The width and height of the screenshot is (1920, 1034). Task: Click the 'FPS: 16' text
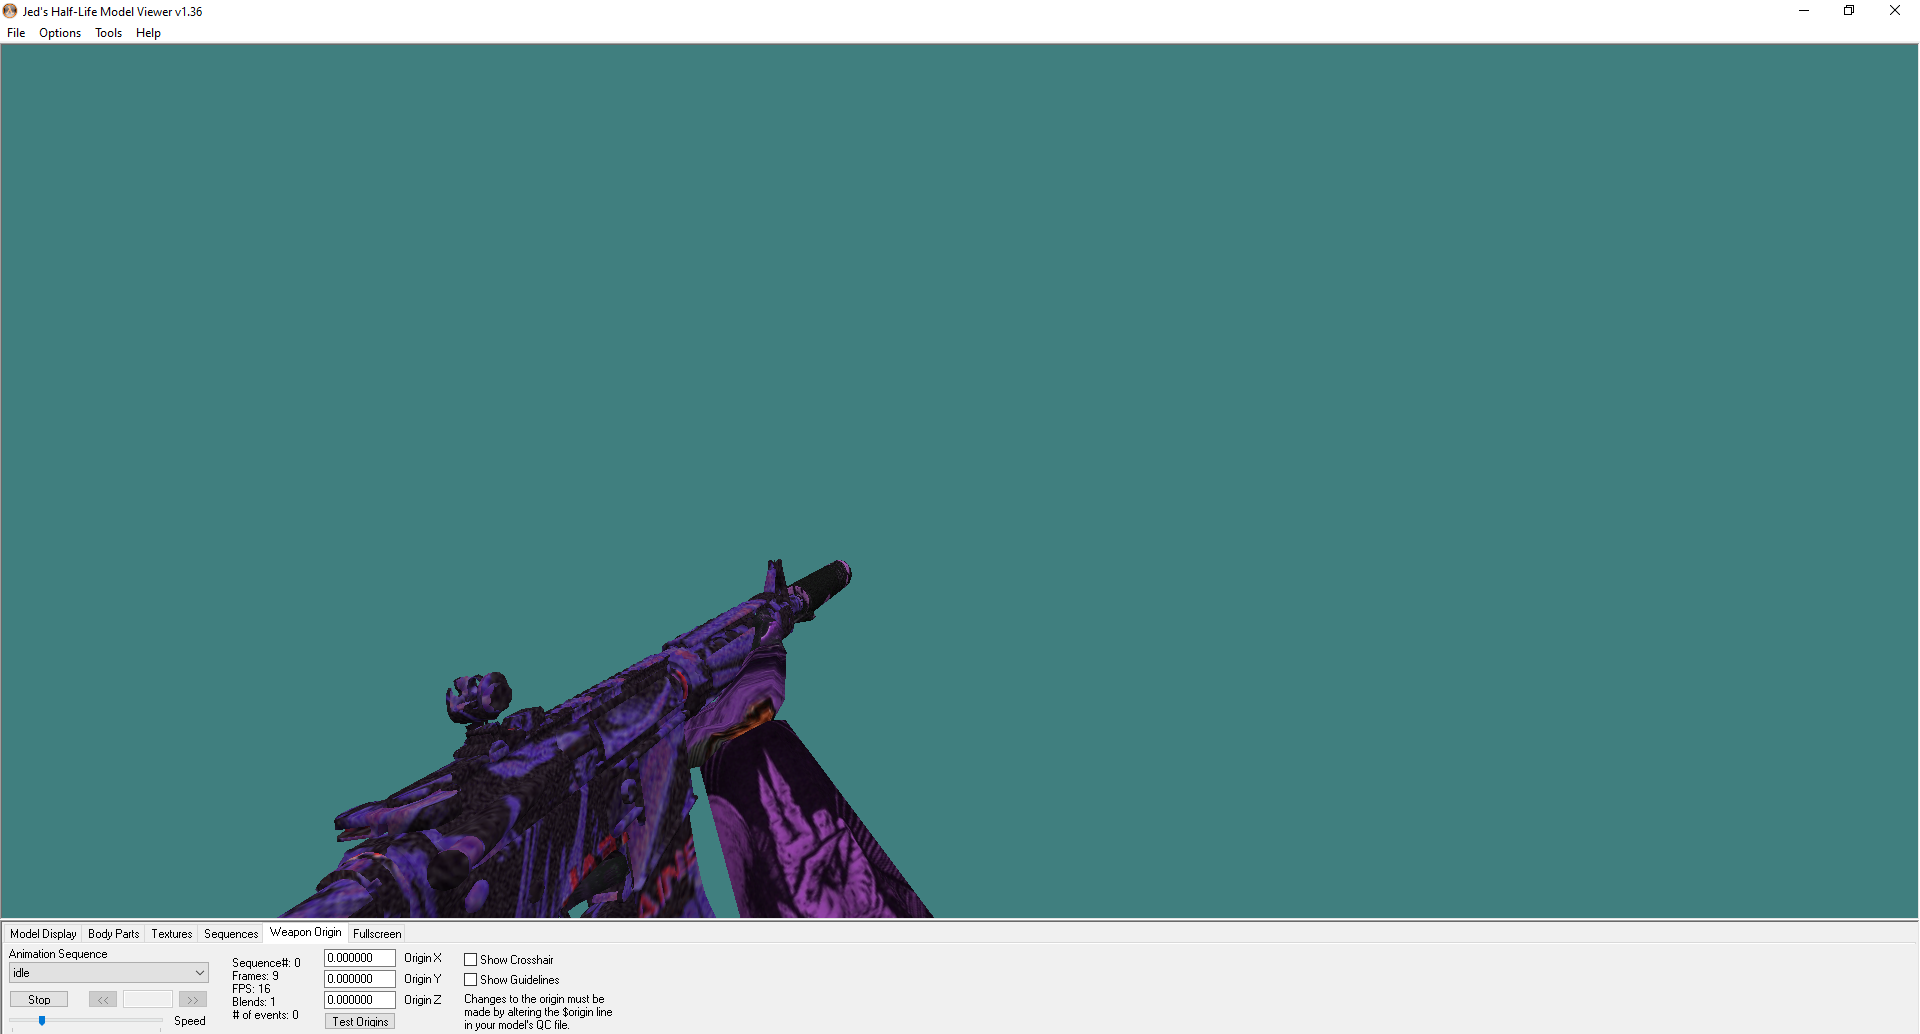(251, 989)
